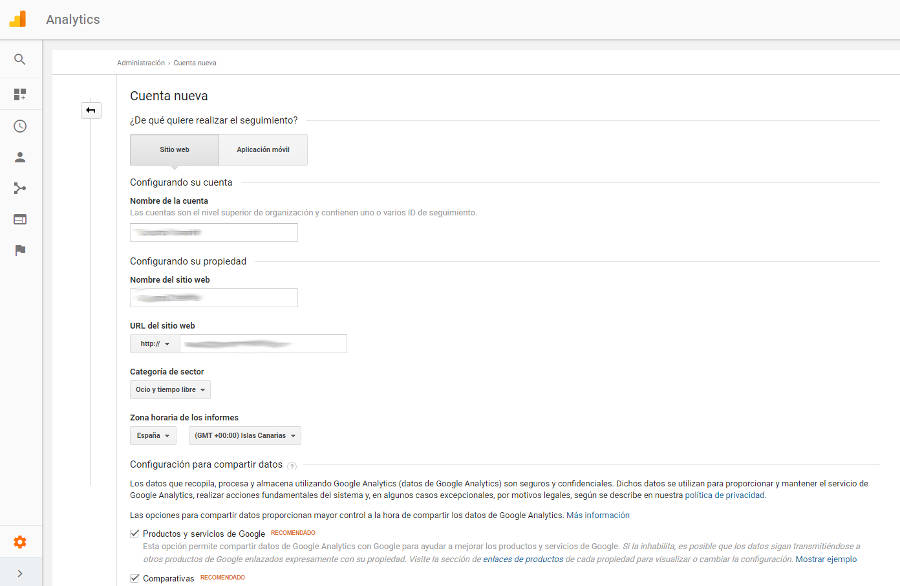The height and width of the screenshot is (586, 900).
Task: Click the Administración breadcrumb
Action: 141,63
